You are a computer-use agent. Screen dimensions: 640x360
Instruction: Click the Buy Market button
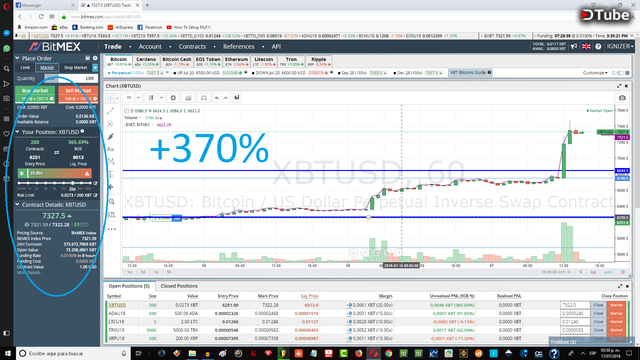(x=35, y=94)
